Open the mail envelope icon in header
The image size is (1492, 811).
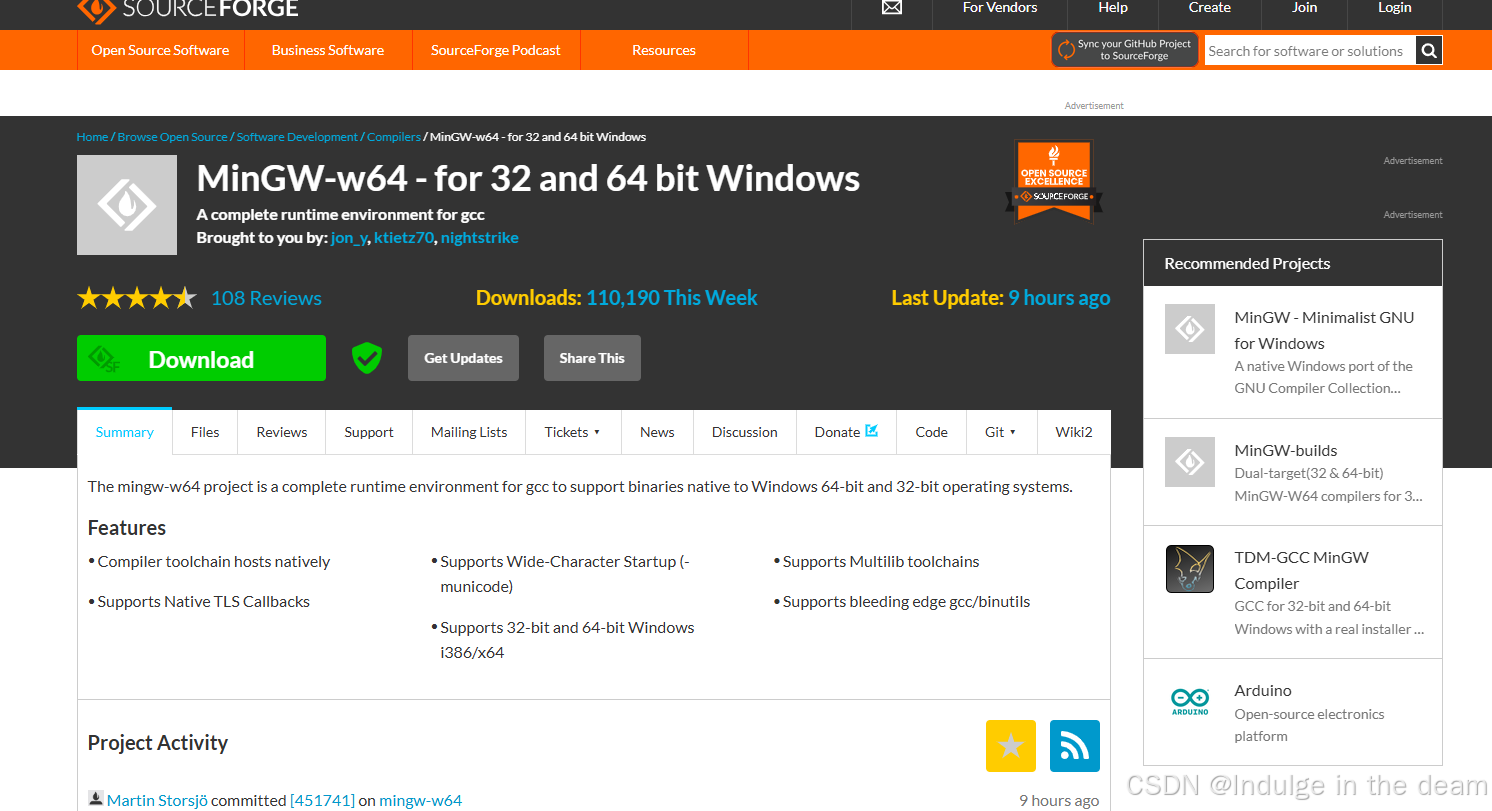892,7
